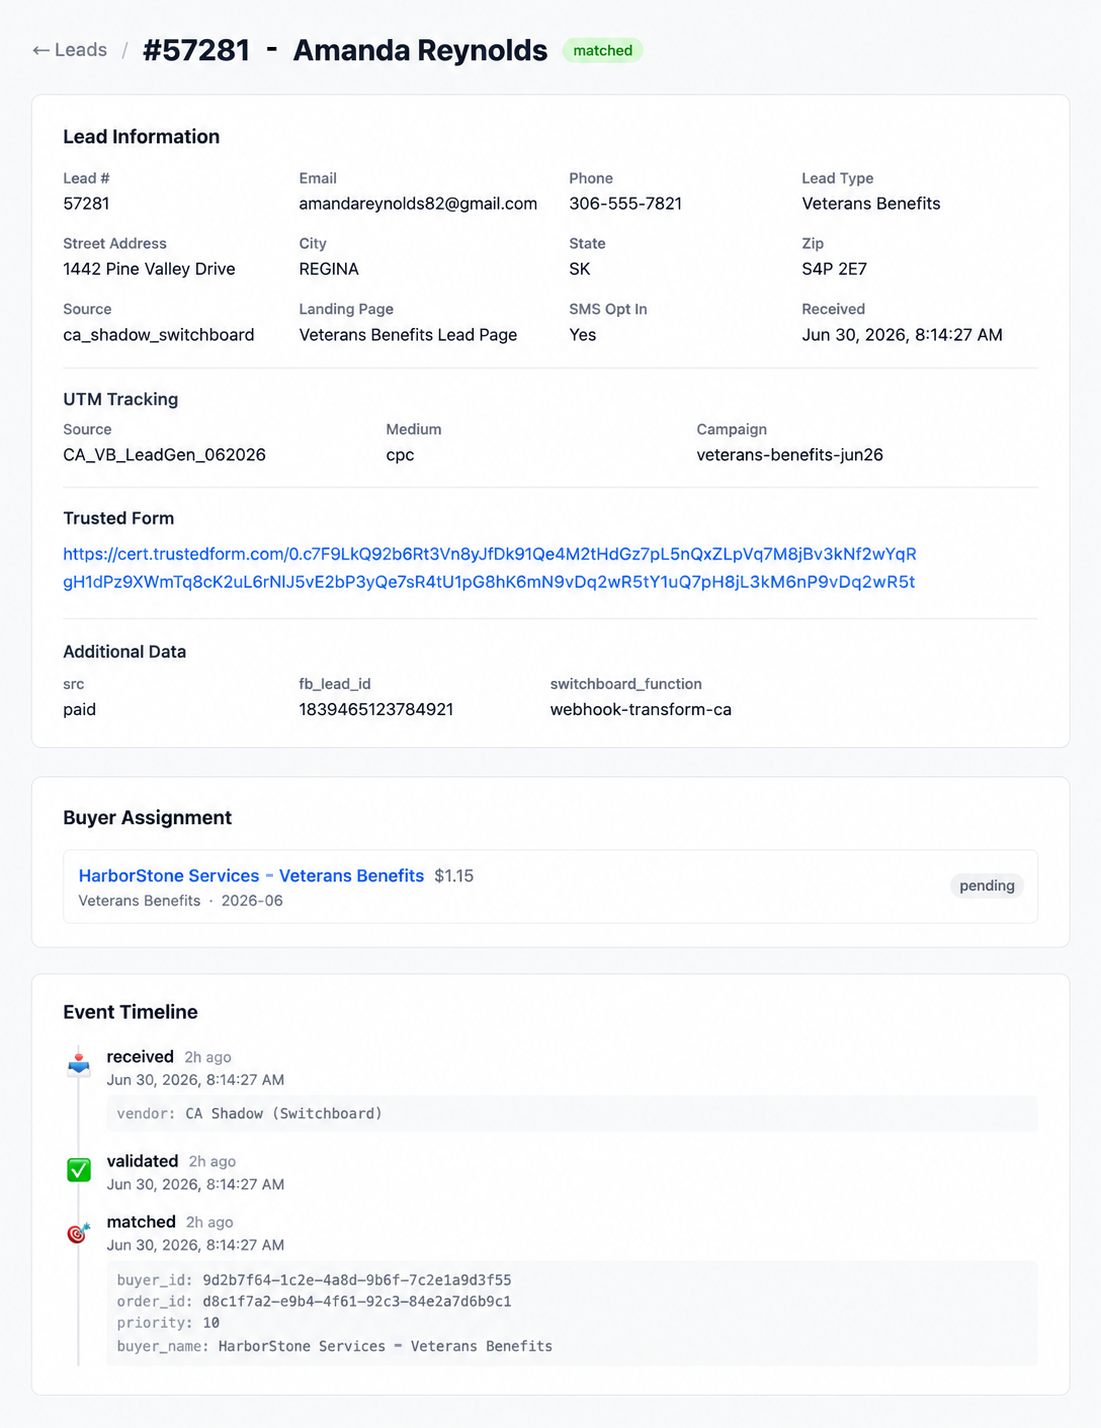Click the received event inbox icon
The height and width of the screenshot is (1428, 1101).
click(x=79, y=1064)
